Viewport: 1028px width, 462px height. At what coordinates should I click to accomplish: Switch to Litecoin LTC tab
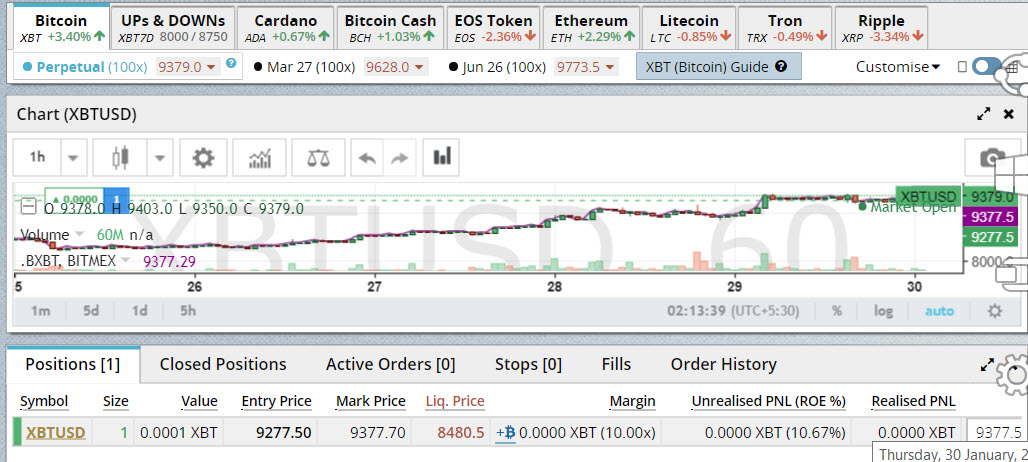[688, 28]
